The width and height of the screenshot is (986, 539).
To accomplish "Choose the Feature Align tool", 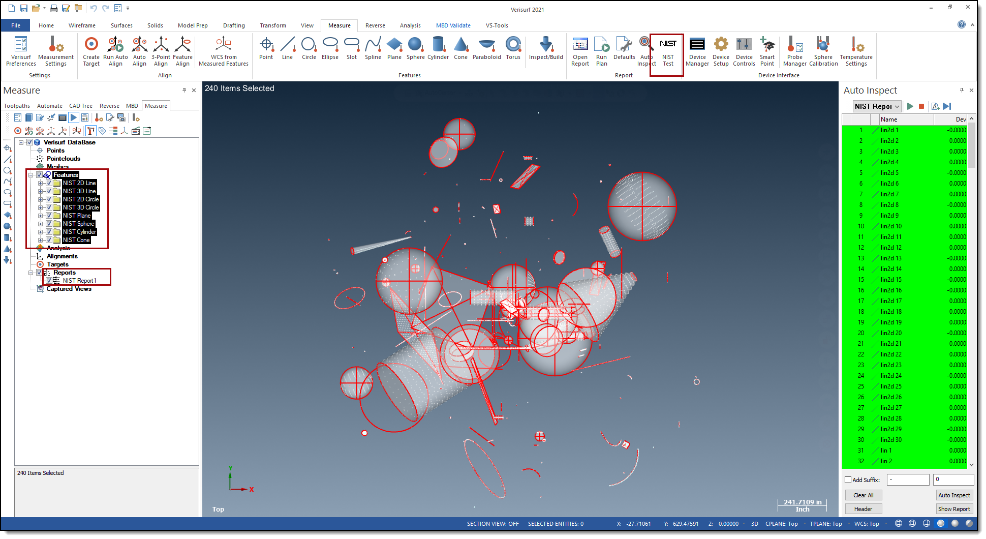I will (x=182, y=51).
